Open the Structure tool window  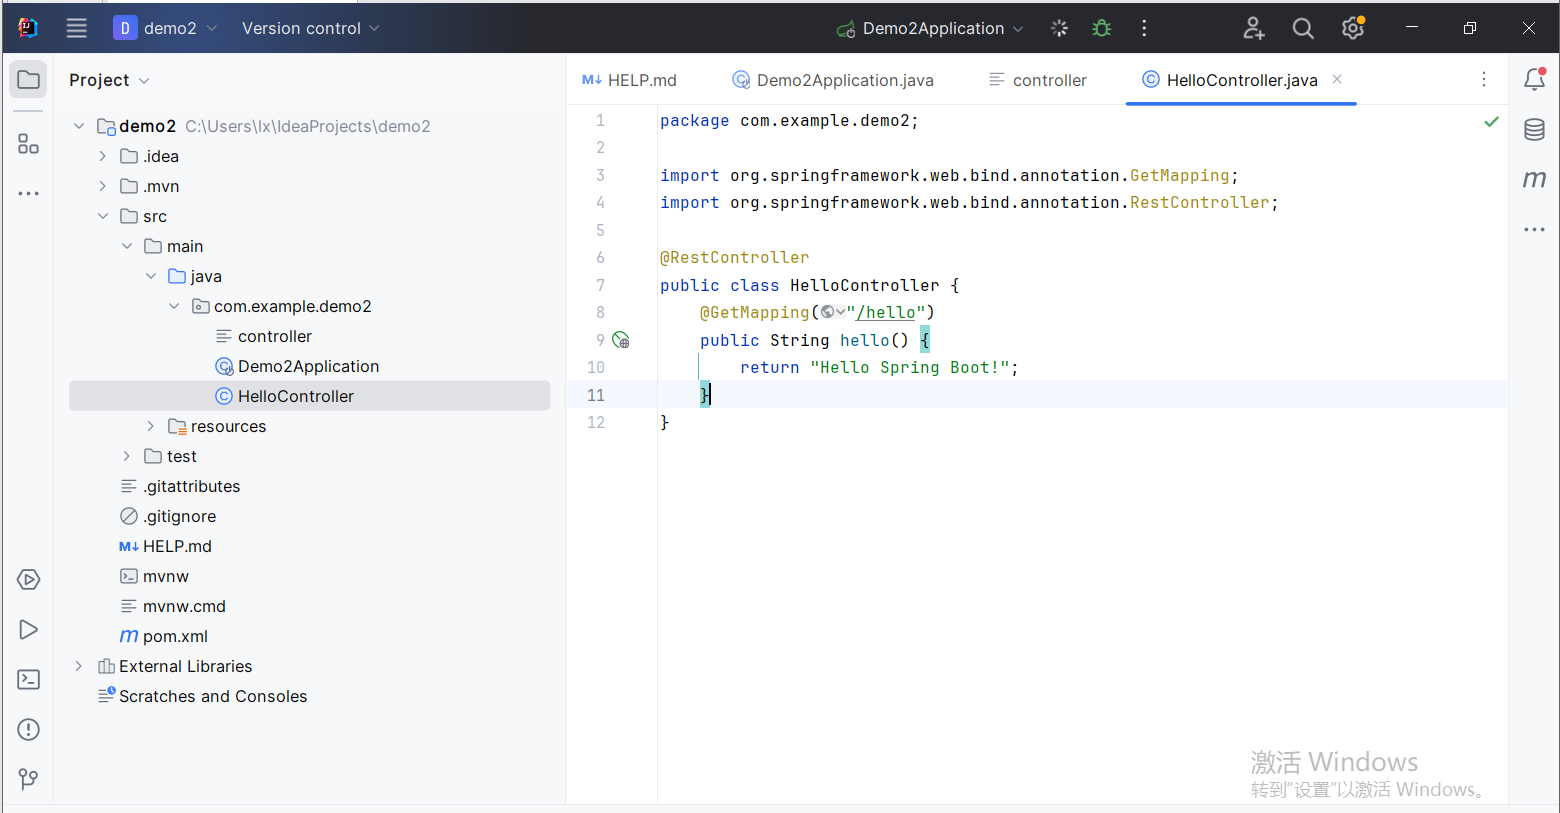(x=28, y=144)
